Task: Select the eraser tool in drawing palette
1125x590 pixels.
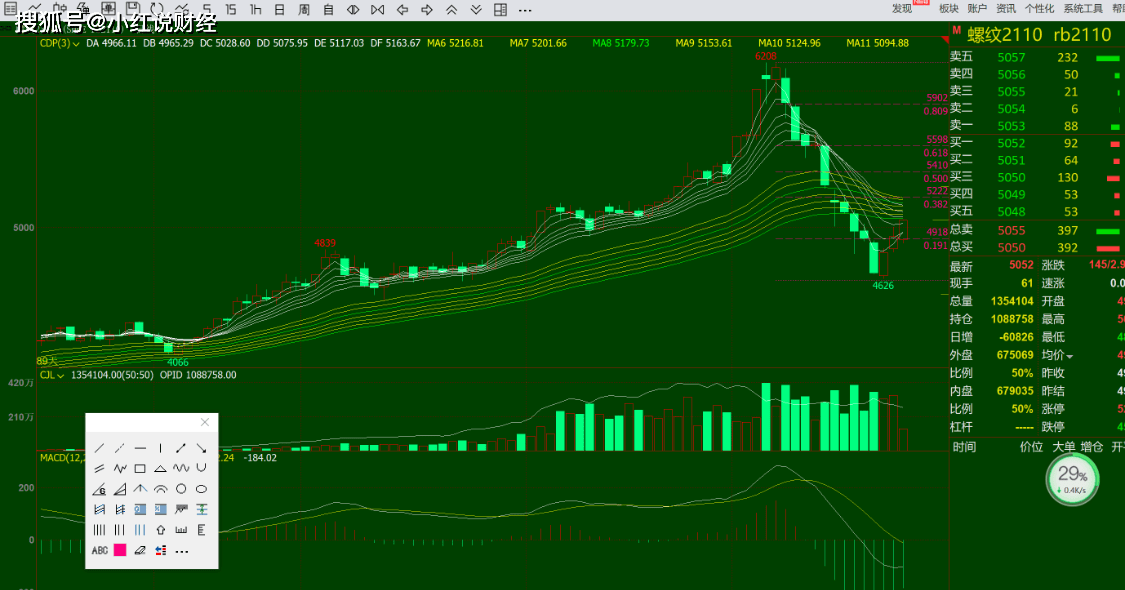Action: point(140,550)
